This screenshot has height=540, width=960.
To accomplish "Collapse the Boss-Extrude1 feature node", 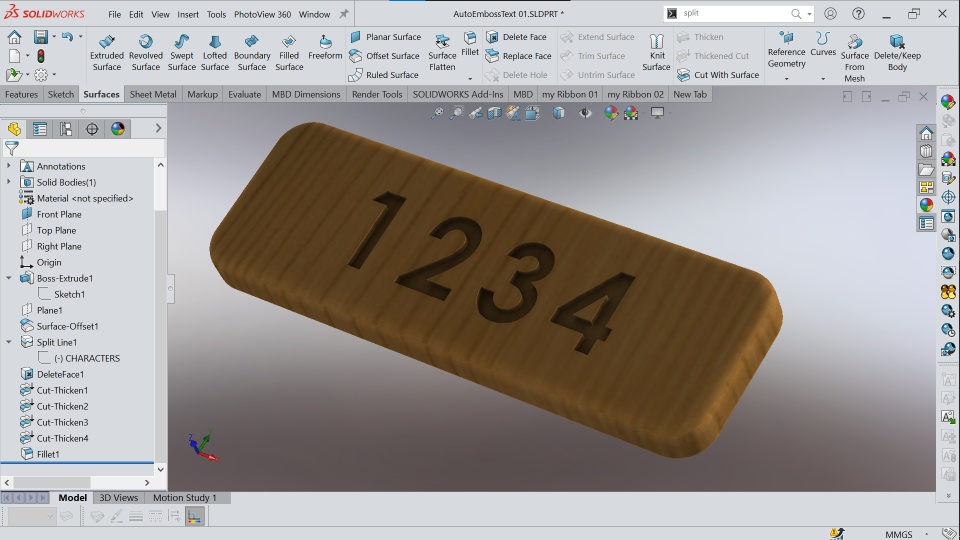I will (x=9, y=278).
